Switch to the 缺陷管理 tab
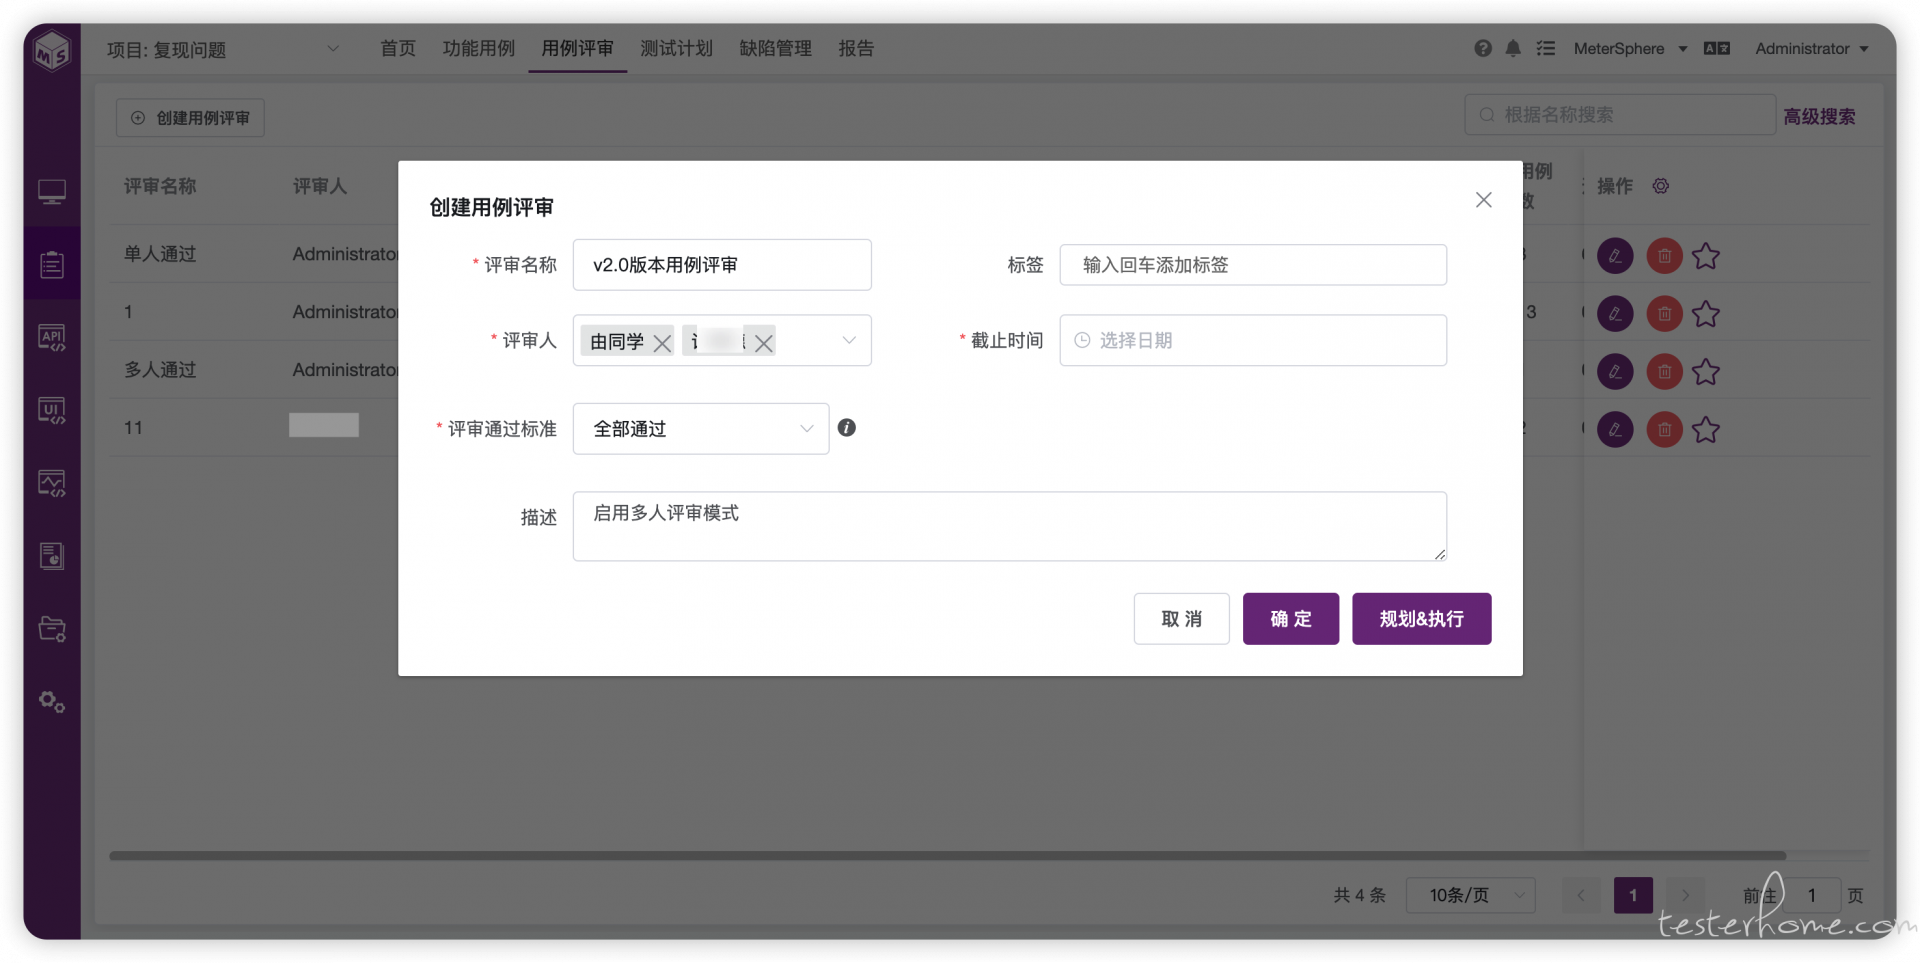This screenshot has width=1920, height=963. (x=776, y=48)
